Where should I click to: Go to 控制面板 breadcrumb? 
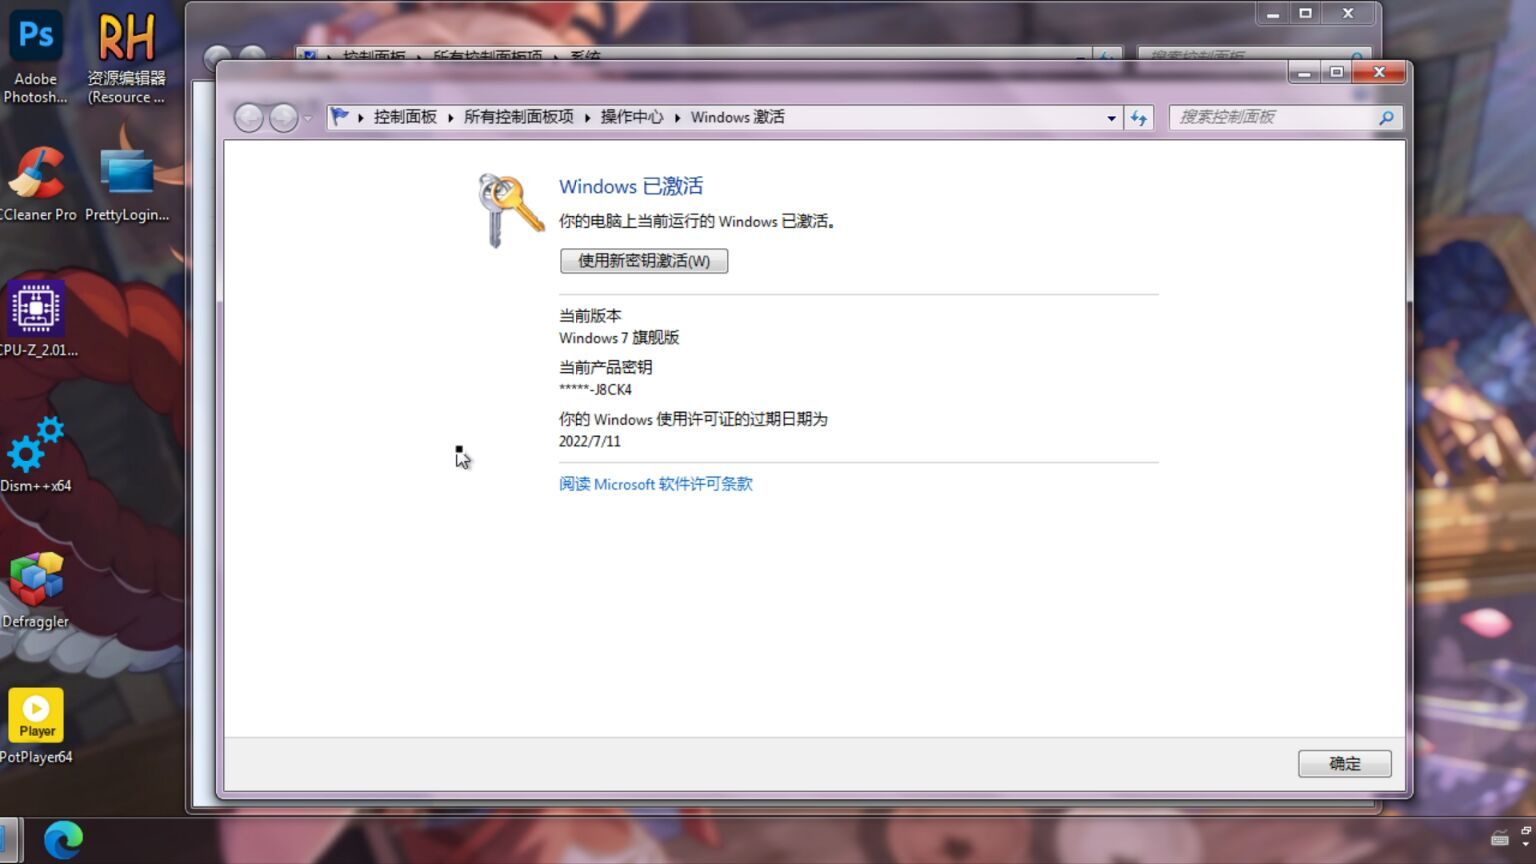click(x=405, y=117)
